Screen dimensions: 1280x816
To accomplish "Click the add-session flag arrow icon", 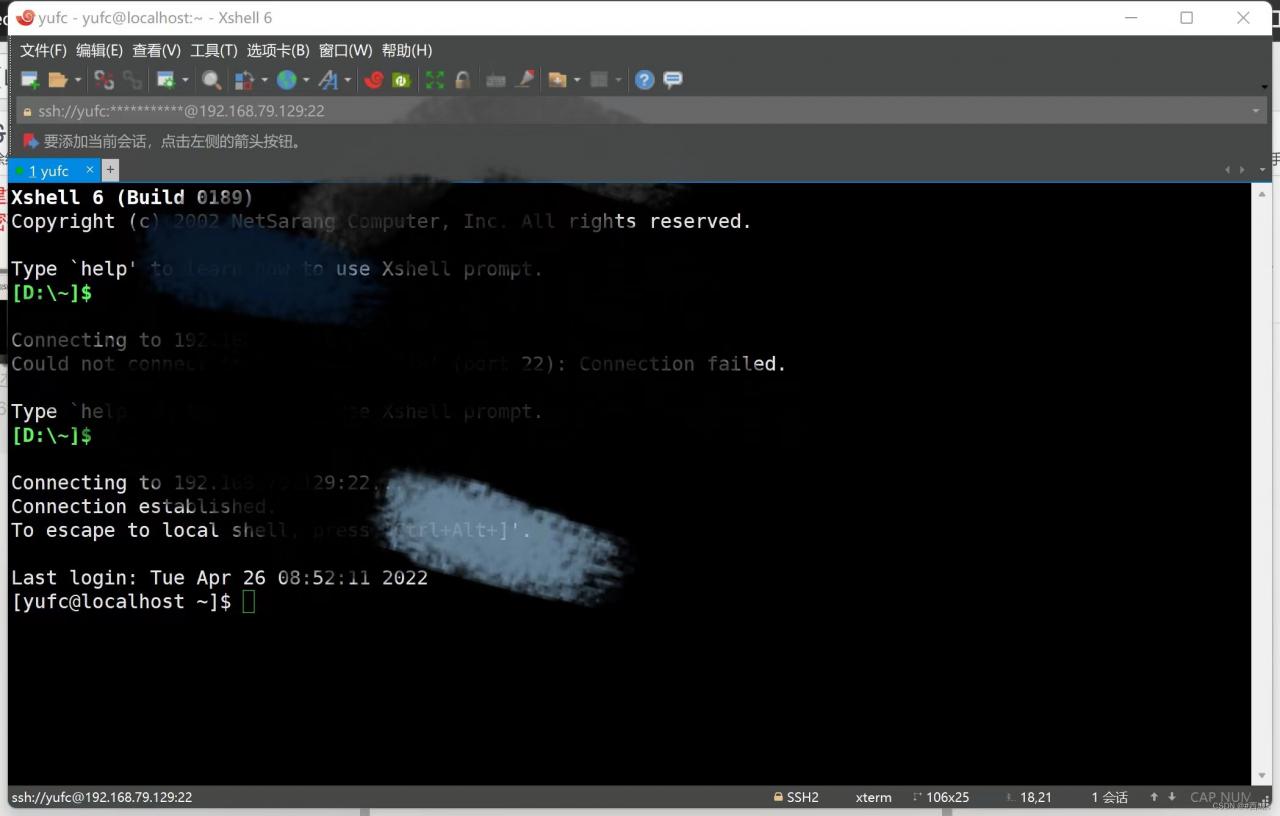I will coord(30,141).
